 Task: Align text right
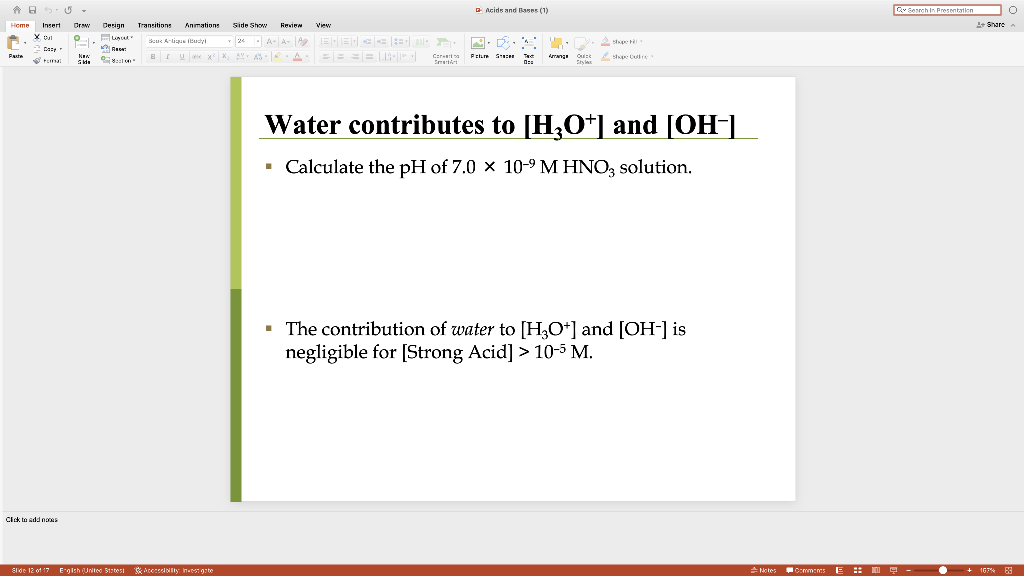(x=355, y=57)
